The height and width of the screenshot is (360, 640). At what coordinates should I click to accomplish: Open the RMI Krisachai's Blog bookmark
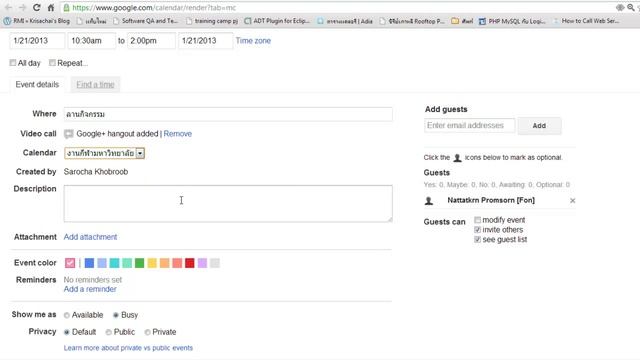click(37, 21)
